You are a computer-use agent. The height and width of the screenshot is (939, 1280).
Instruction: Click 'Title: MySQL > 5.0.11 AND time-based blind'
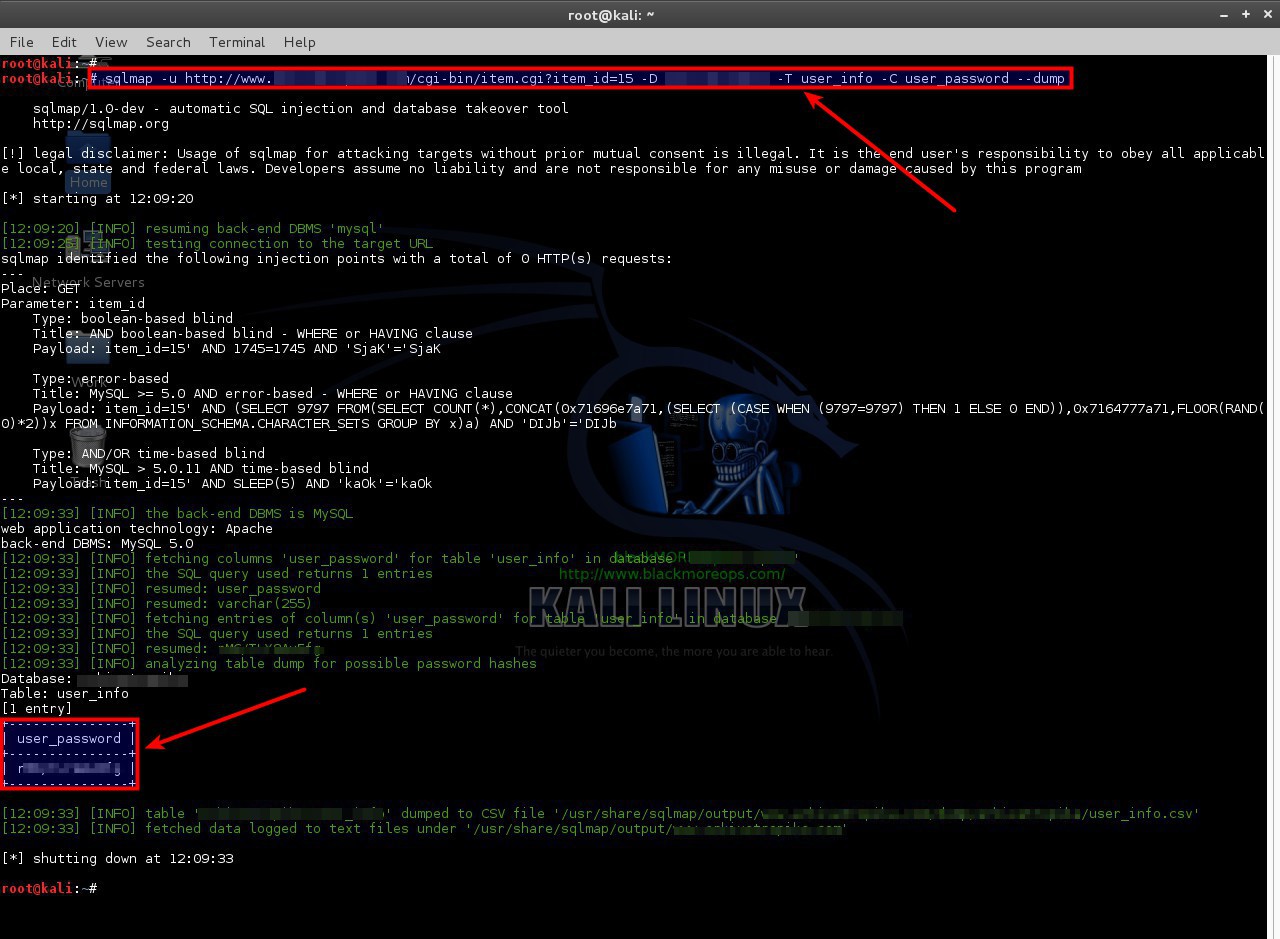coord(201,468)
